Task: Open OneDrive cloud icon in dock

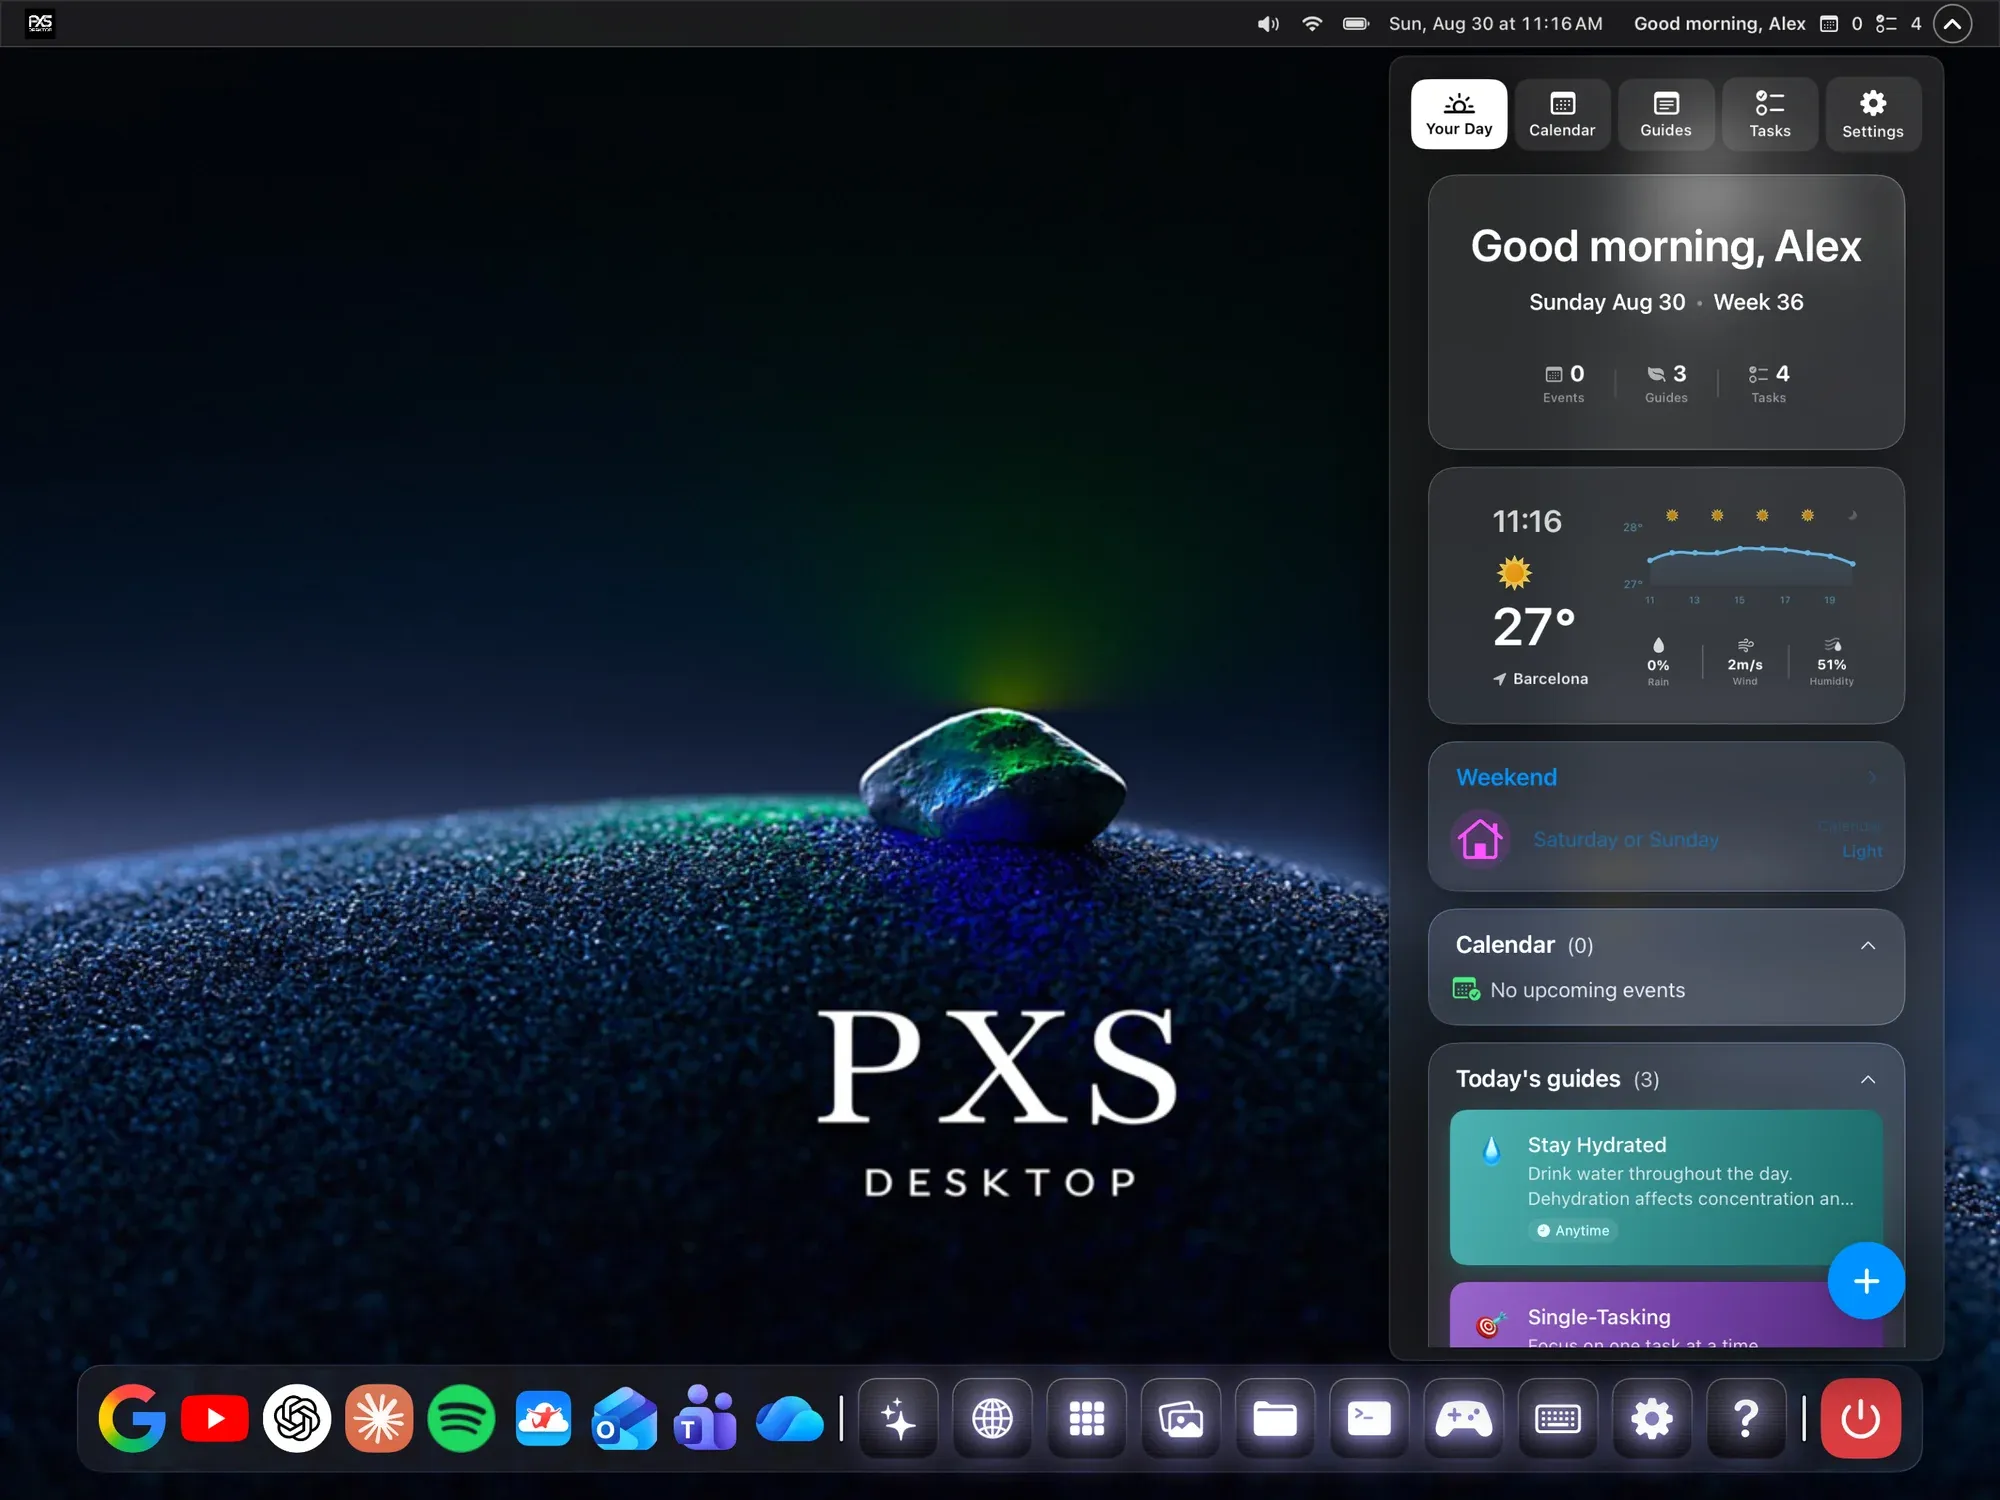Action: coord(790,1419)
